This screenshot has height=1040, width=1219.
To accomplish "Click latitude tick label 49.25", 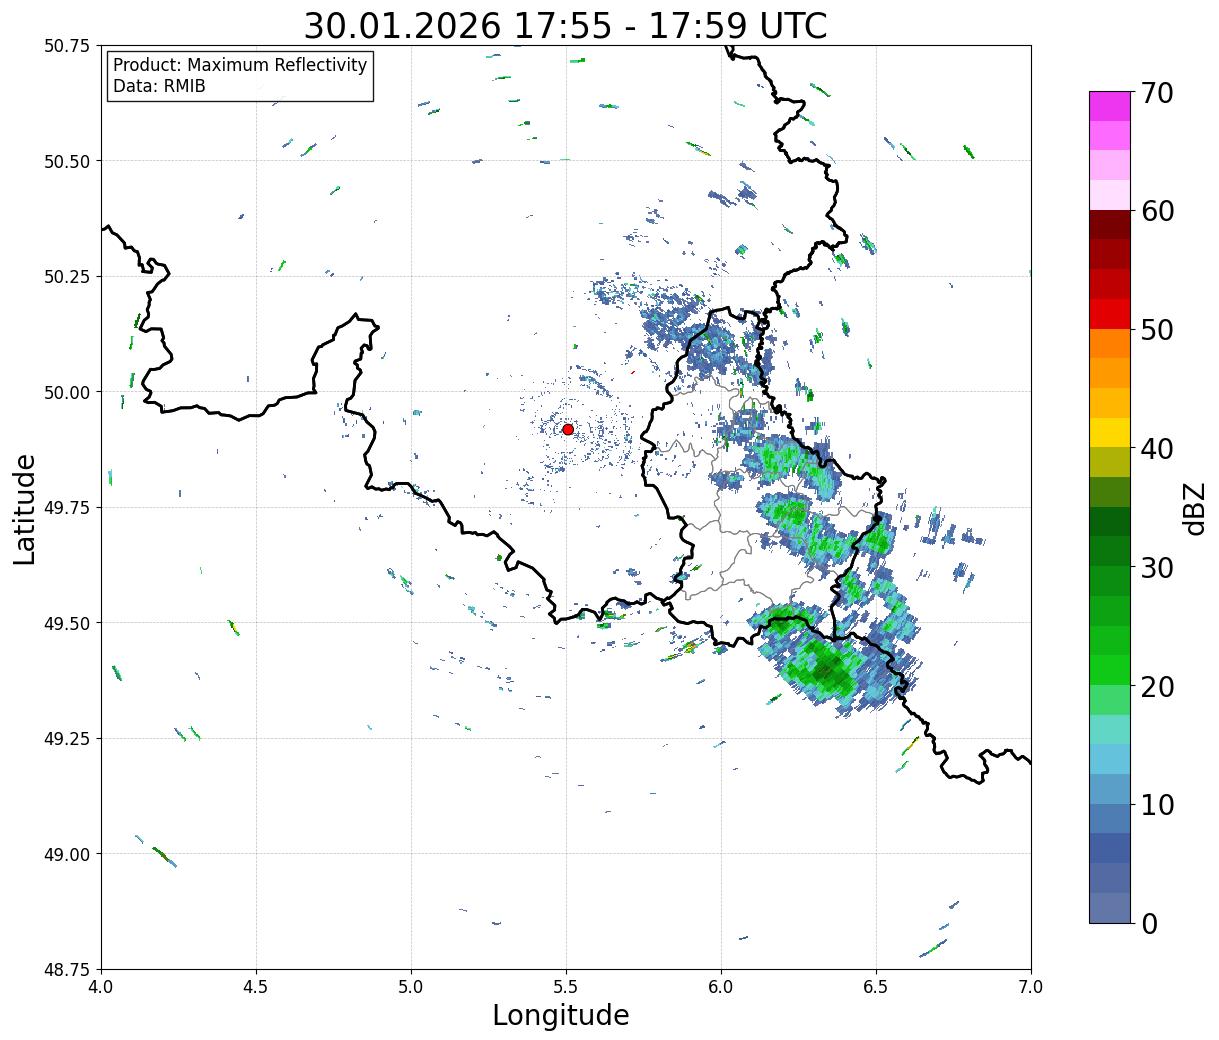I will [66, 739].
